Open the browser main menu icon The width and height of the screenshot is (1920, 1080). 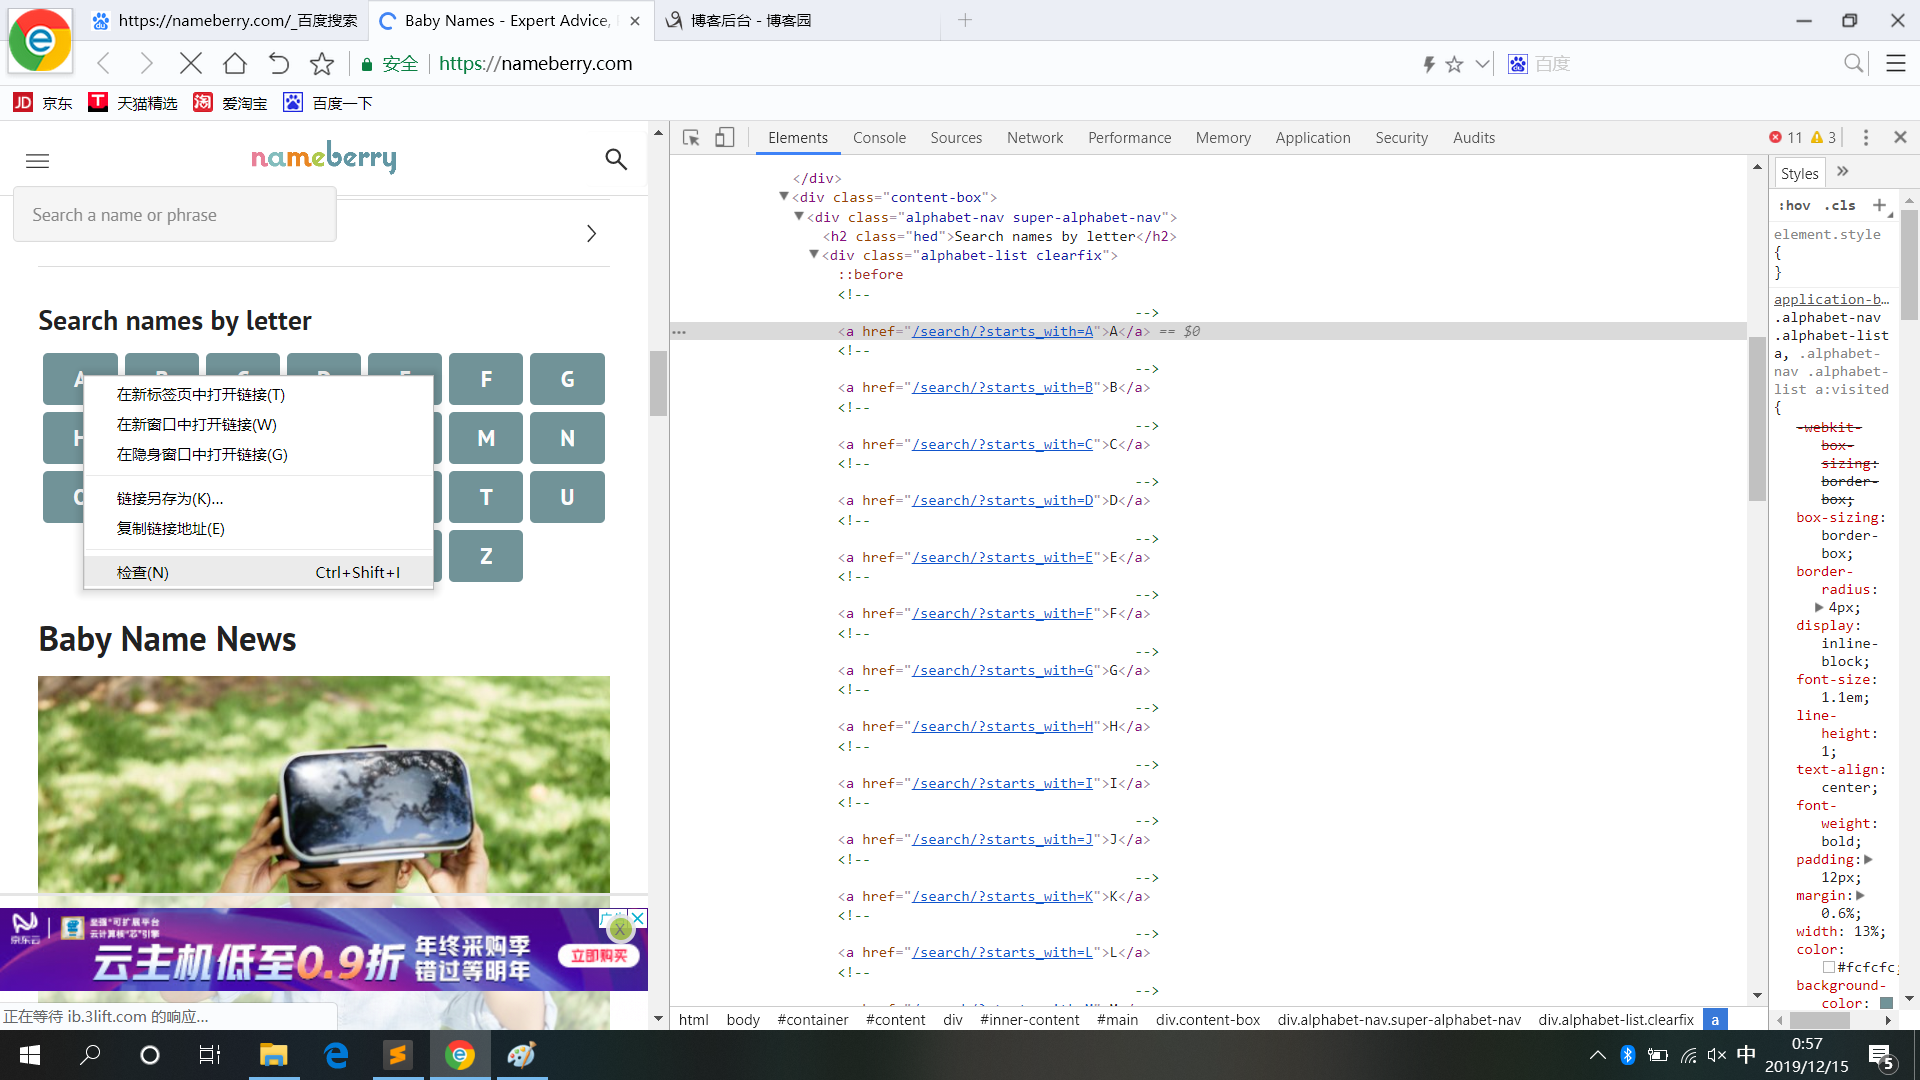click(x=1895, y=64)
